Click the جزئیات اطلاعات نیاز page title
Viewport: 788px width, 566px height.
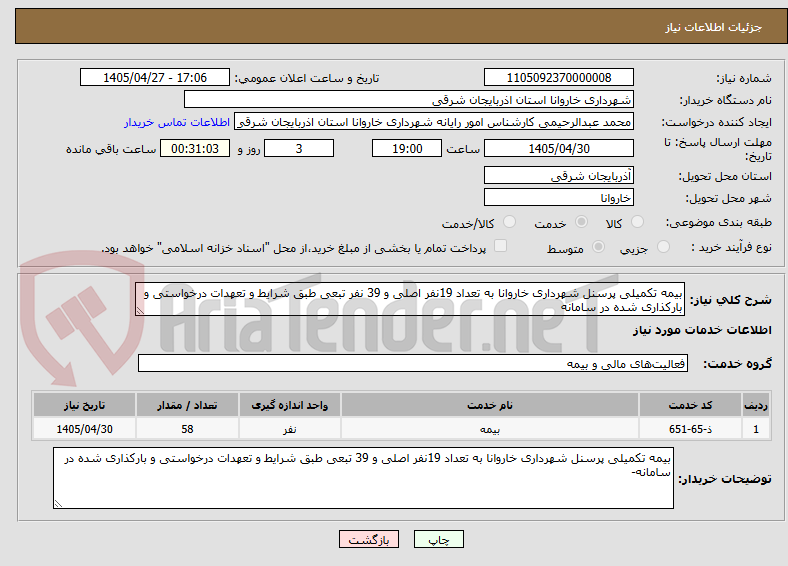(x=714, y=27)
